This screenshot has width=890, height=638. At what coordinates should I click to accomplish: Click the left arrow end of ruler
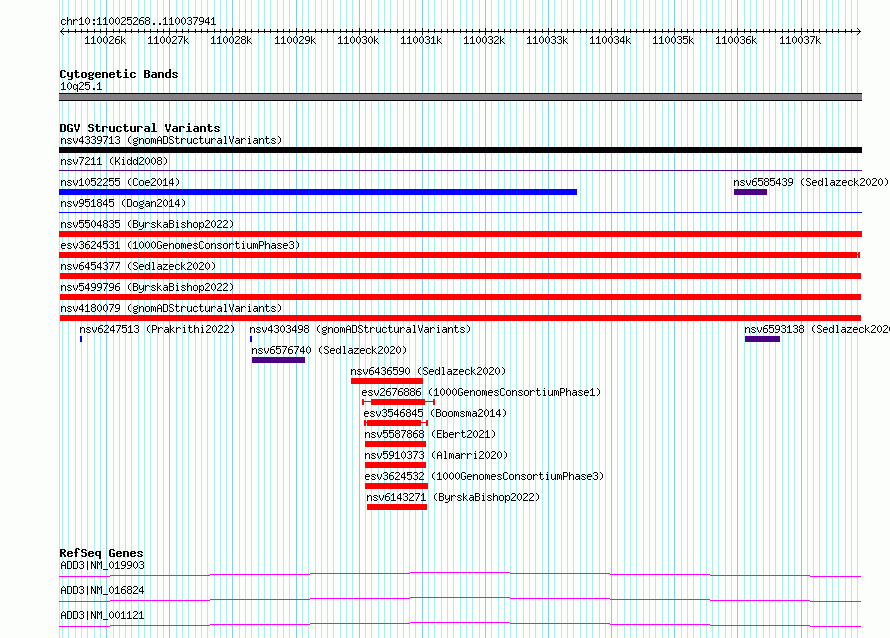[62, 32]
